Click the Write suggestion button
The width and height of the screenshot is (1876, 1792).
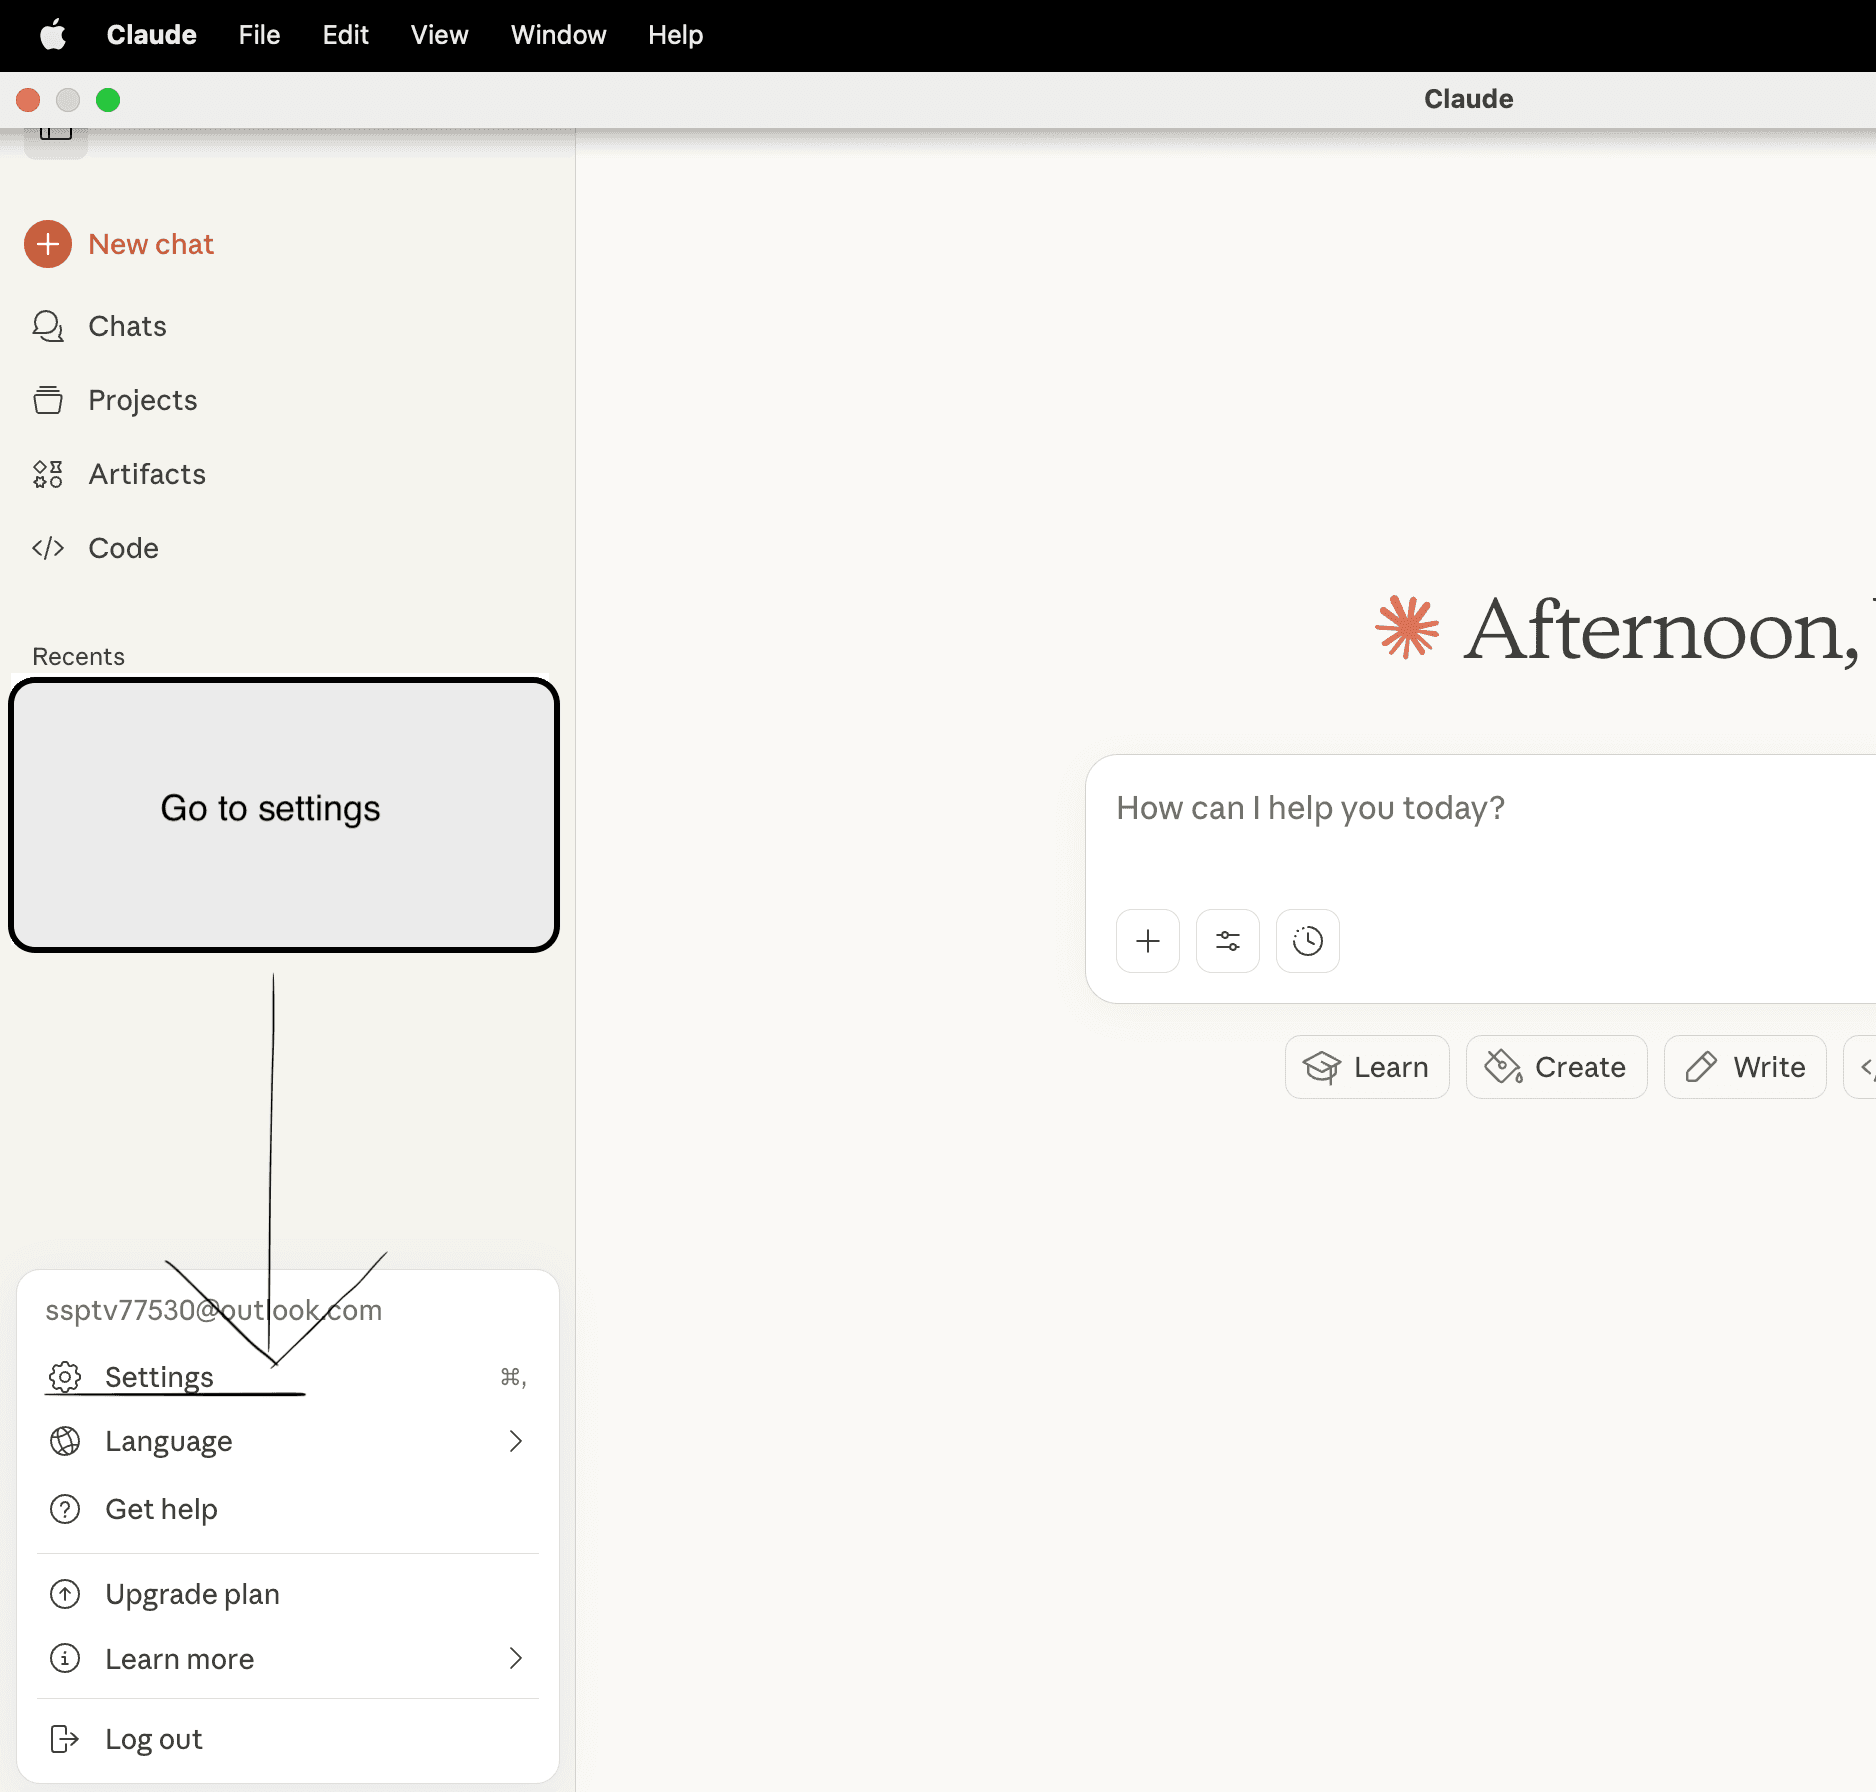(1745, 1067)
